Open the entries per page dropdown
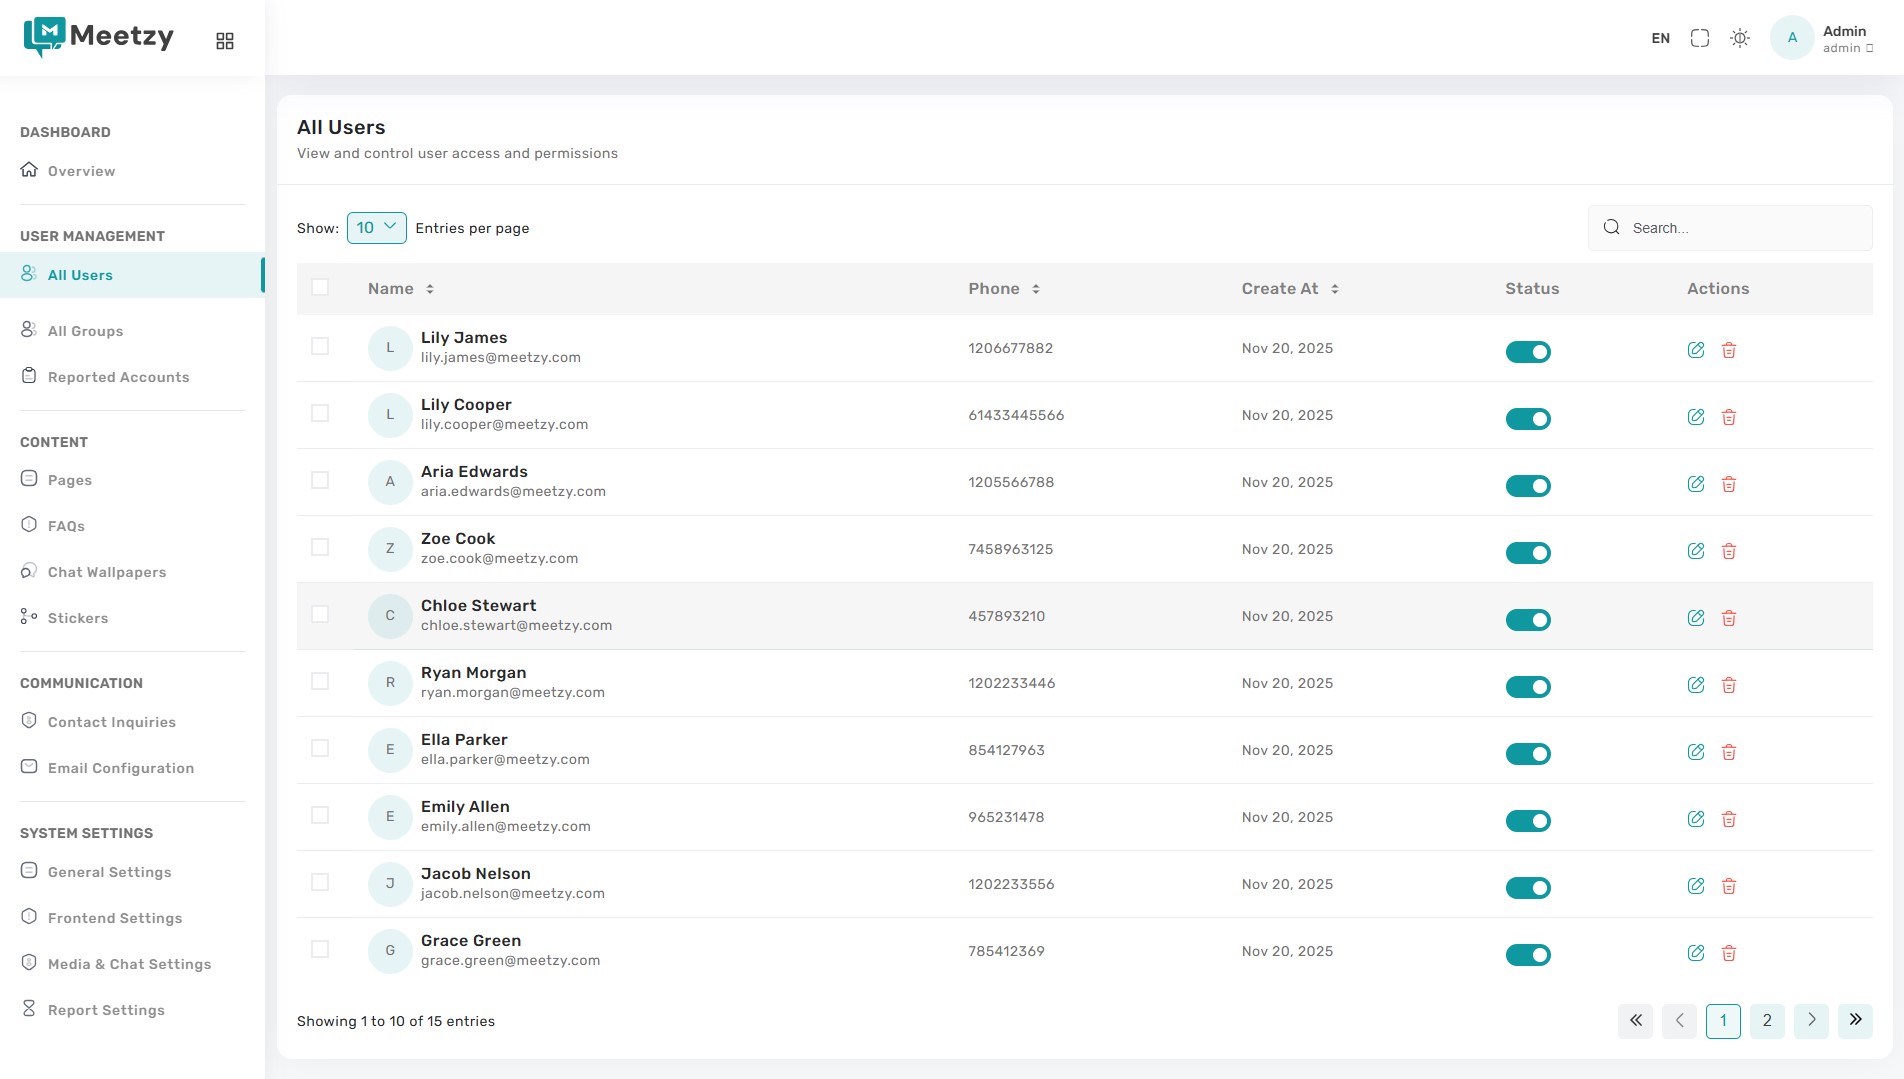Screen dimensions: 1904x1079 (x=376, y=228)
